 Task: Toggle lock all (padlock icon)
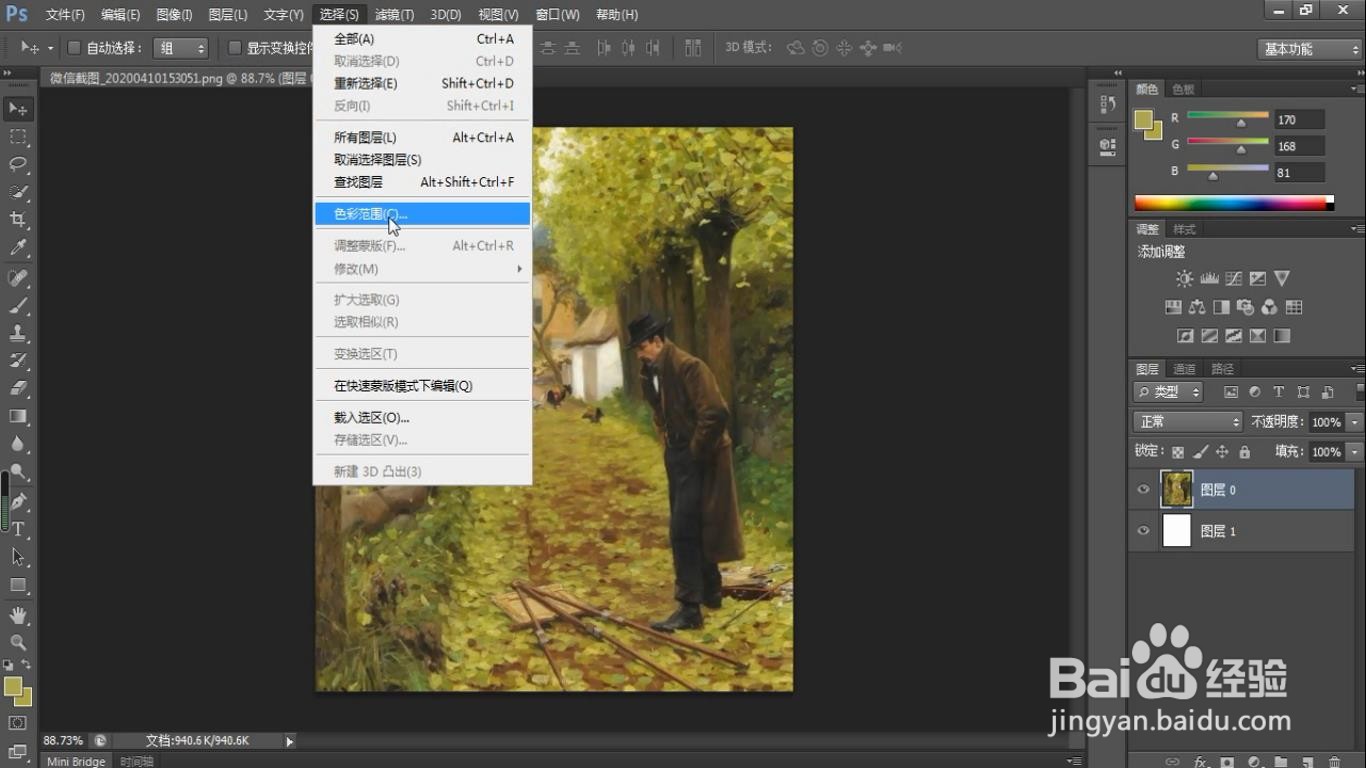(x=1244, y=452)
